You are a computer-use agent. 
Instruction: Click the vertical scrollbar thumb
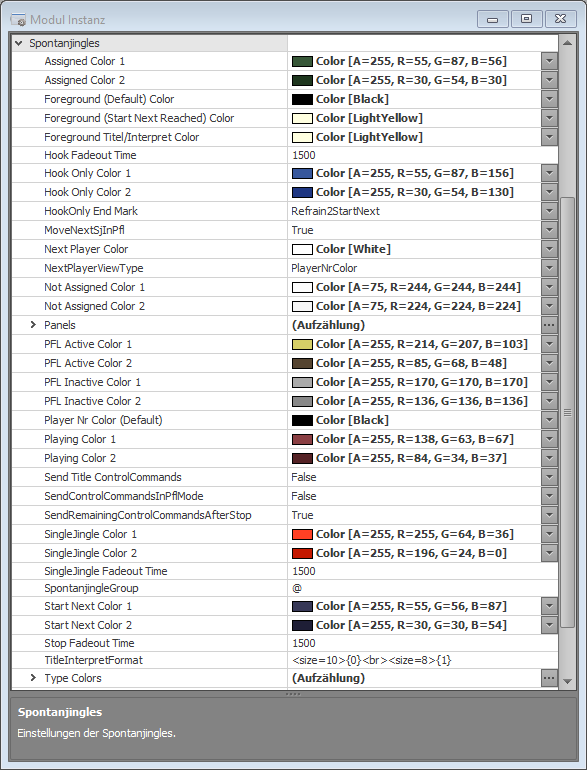(x=567, y=412)
